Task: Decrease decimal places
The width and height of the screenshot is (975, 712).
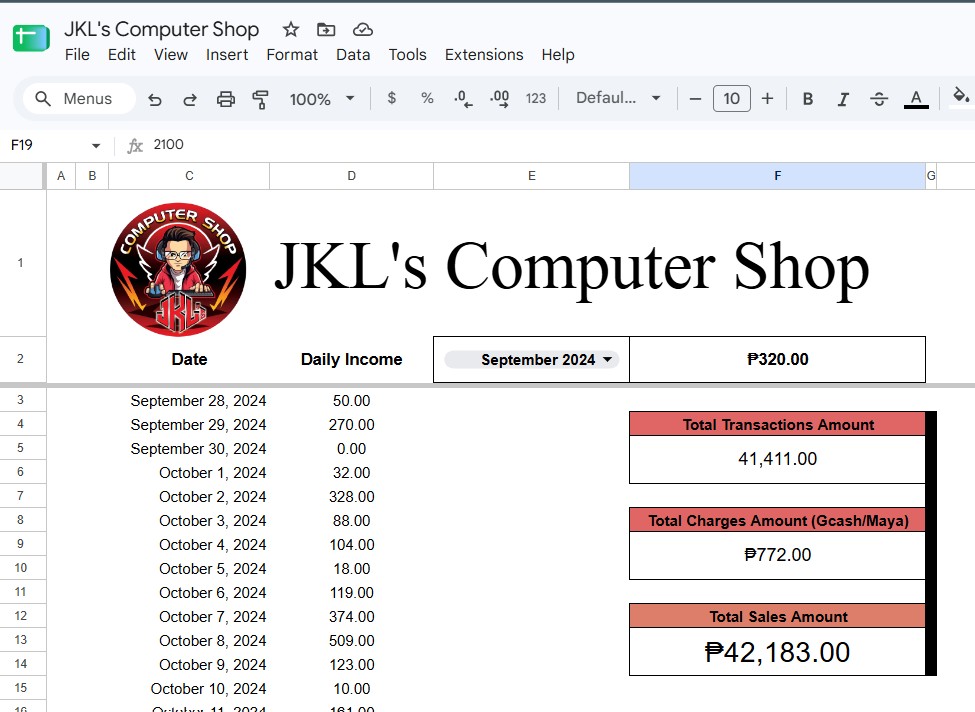Action: click(463, 99)
